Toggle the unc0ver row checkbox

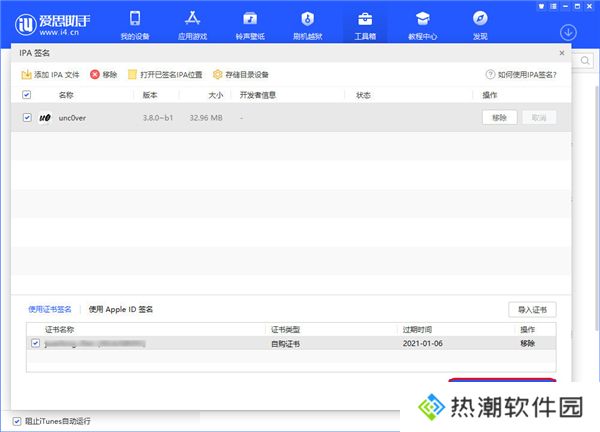tap(27, 117)
